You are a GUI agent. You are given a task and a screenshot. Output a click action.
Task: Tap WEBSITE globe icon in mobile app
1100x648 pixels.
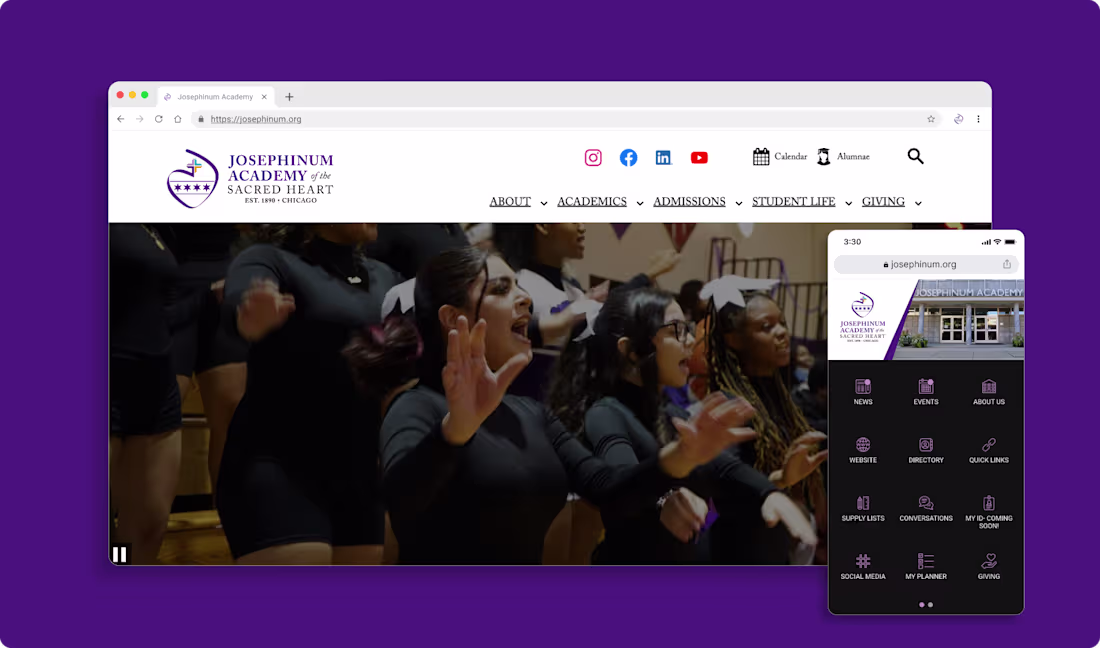tap(863, 445)
